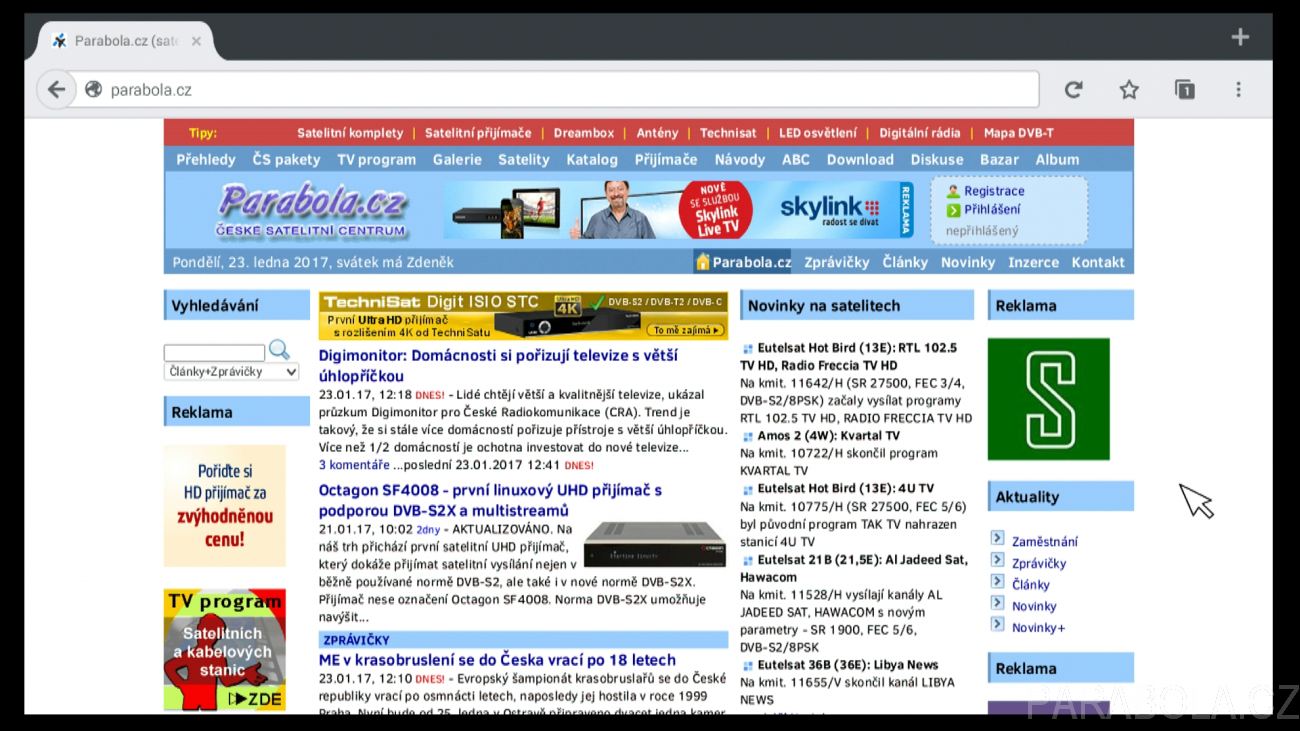Click the house icon beside Parabola.cz
The width and height of the screenshot is (1300, 731).
click(703, 262)
